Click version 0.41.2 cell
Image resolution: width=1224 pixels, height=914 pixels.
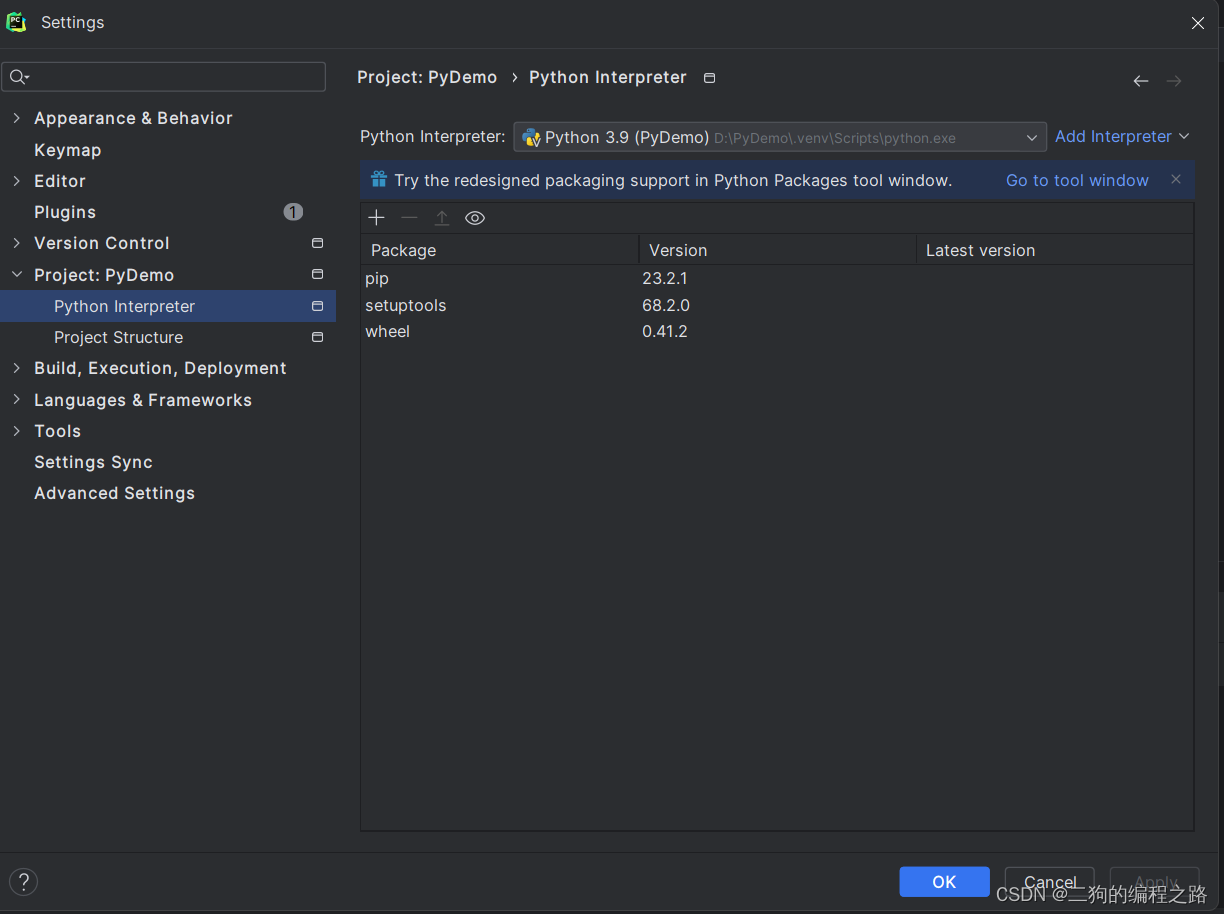[665, 331]
